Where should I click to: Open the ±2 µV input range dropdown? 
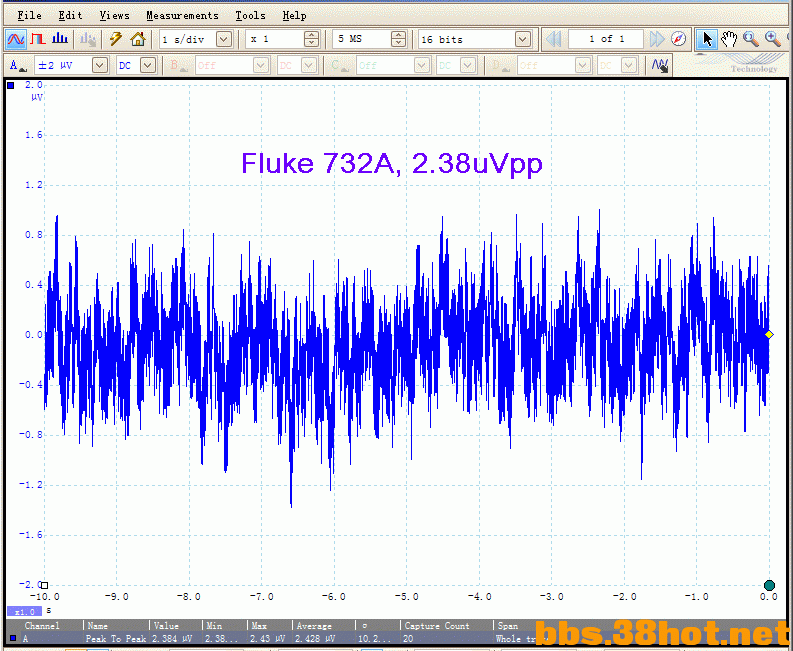click(99, 65)
